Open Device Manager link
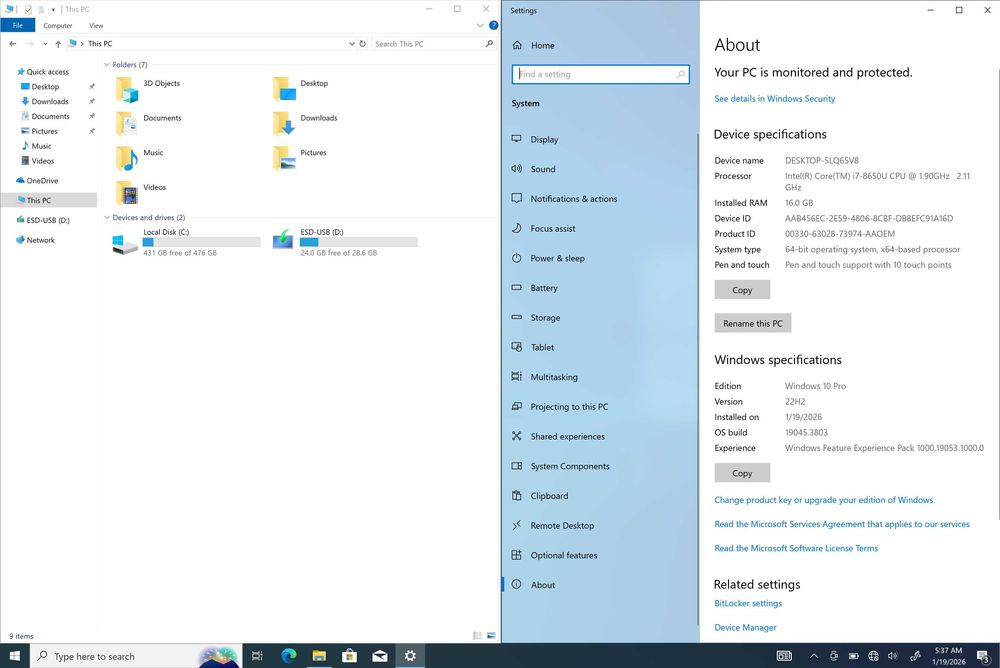1000x668 pixels. [745, 627]
